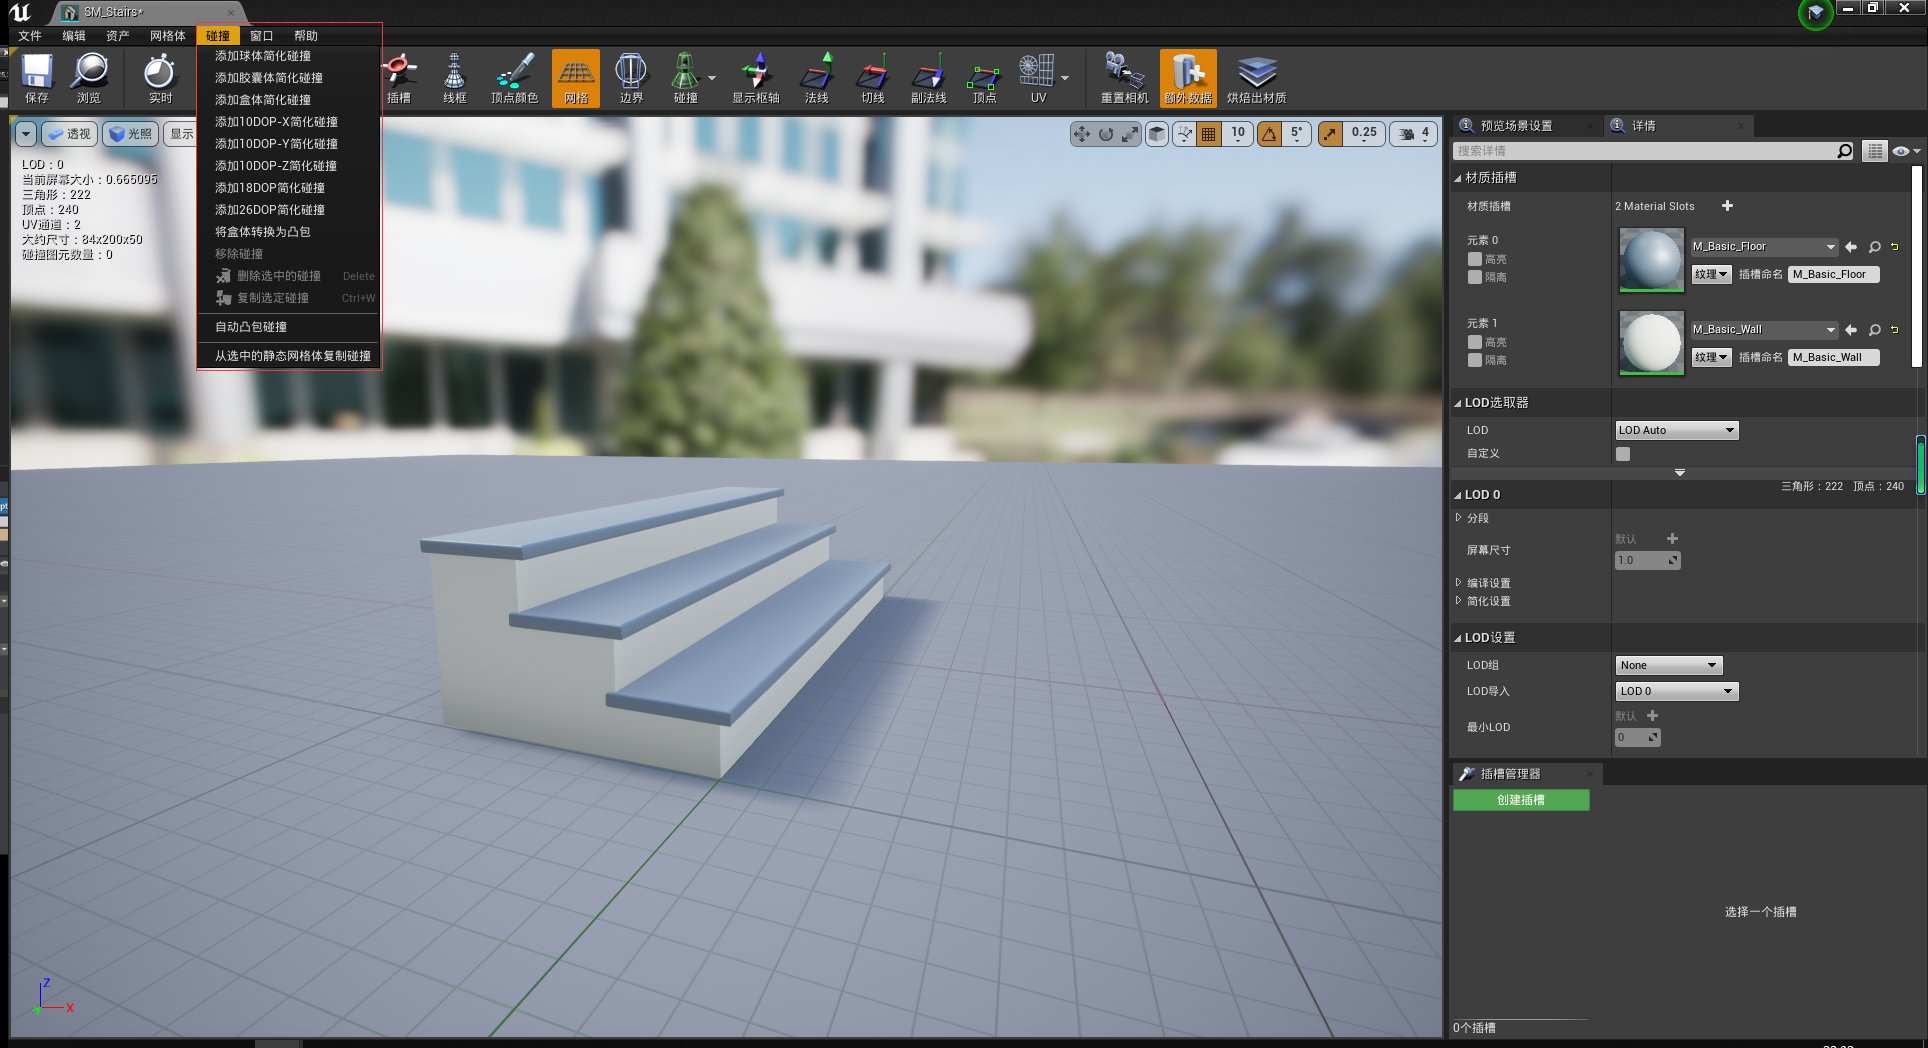
Task: Open the M_Basic_Floor material dropdown
Action: (x=1764, y=247)
